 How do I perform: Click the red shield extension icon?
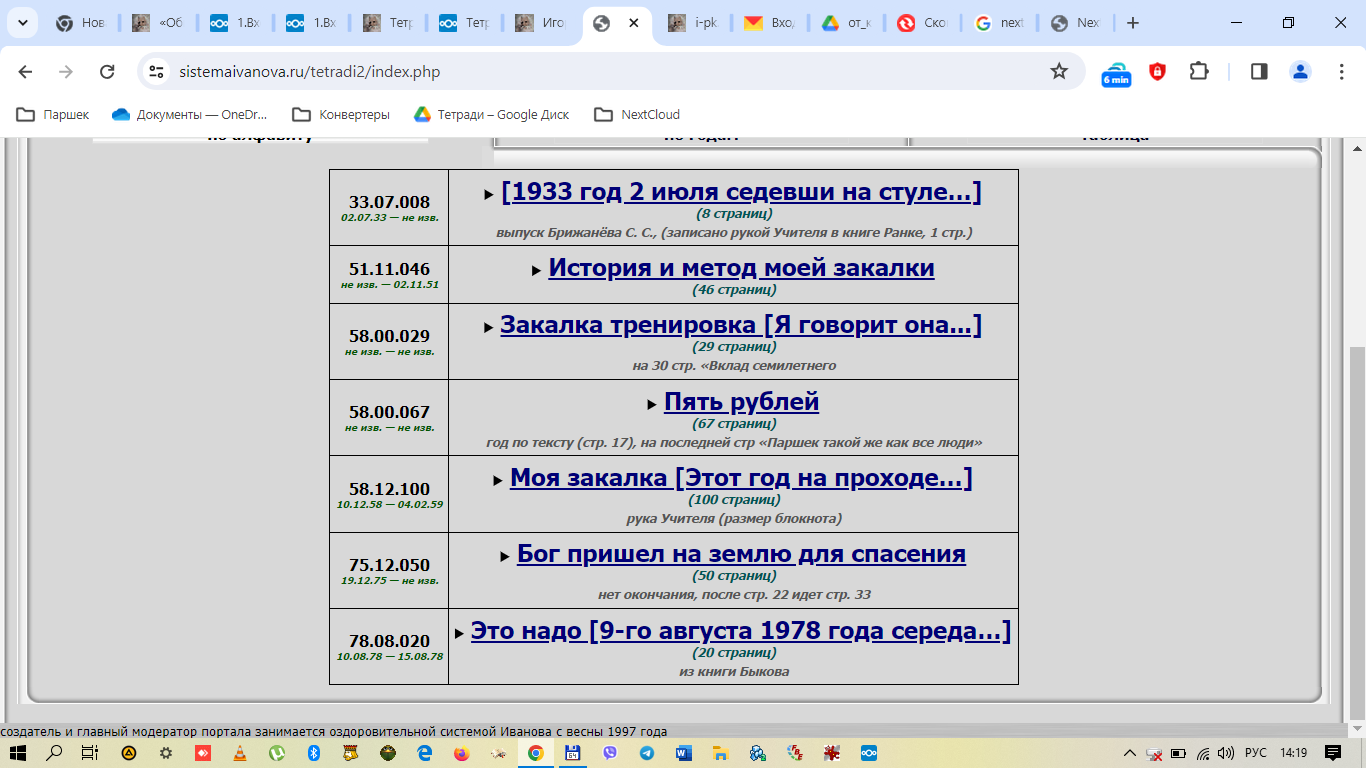pyautogui.click(x=1157, y=71)
